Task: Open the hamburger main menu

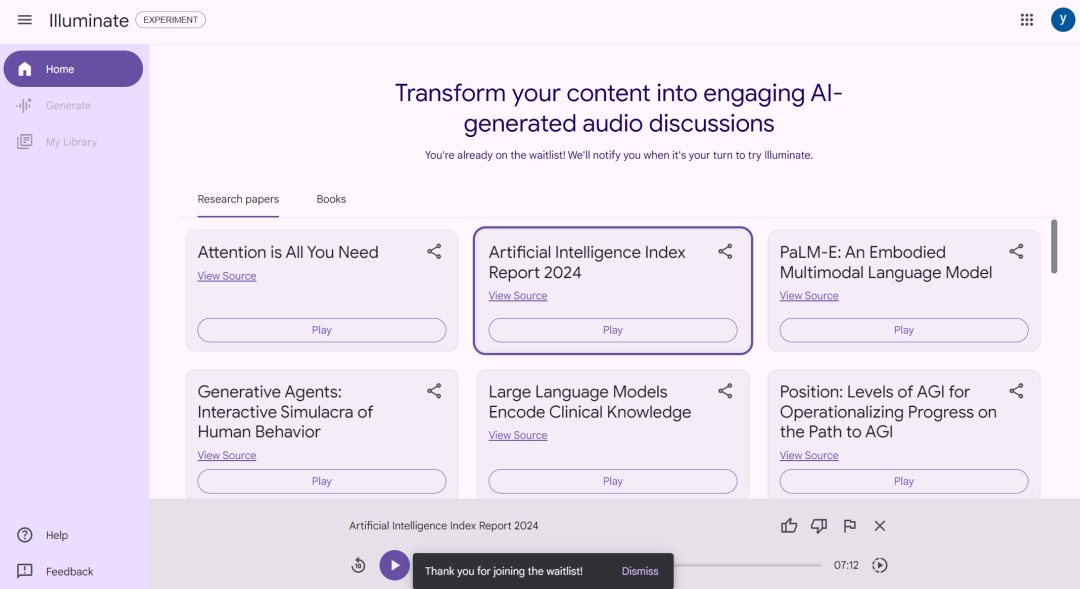Action: (25, 20)
